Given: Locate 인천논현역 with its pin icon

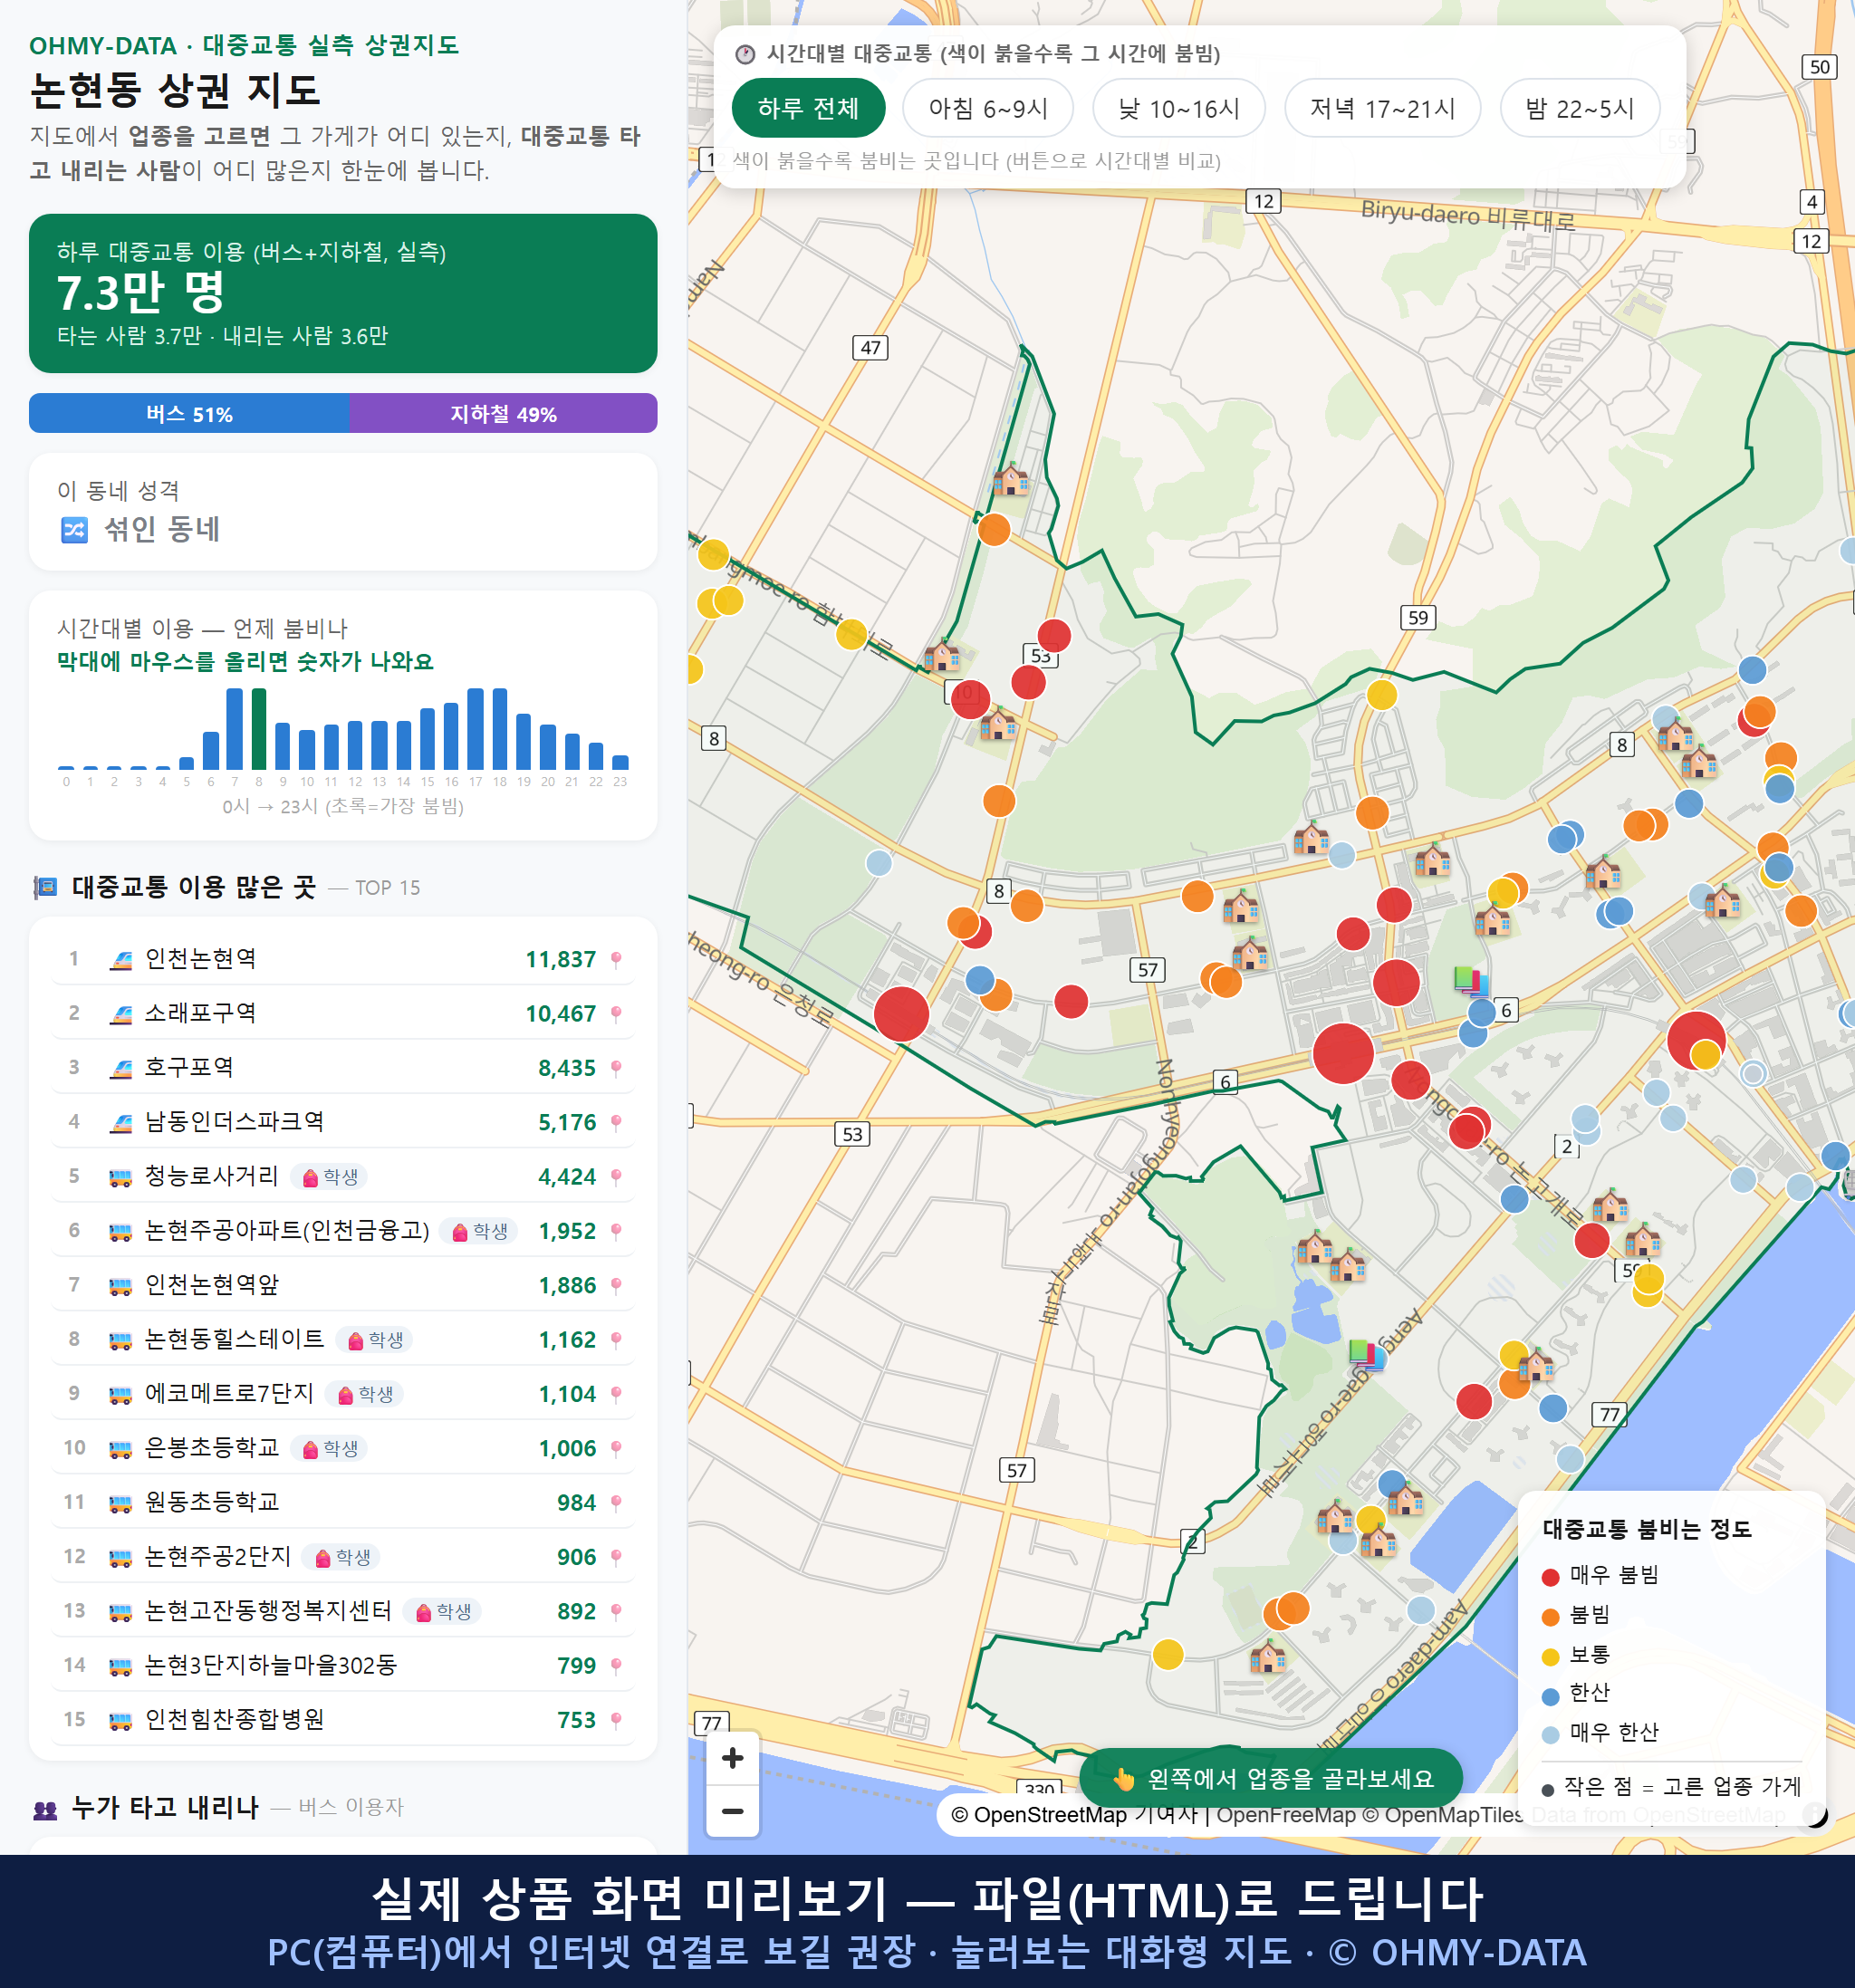Looking at the screenshot, I should coord(616,960).
